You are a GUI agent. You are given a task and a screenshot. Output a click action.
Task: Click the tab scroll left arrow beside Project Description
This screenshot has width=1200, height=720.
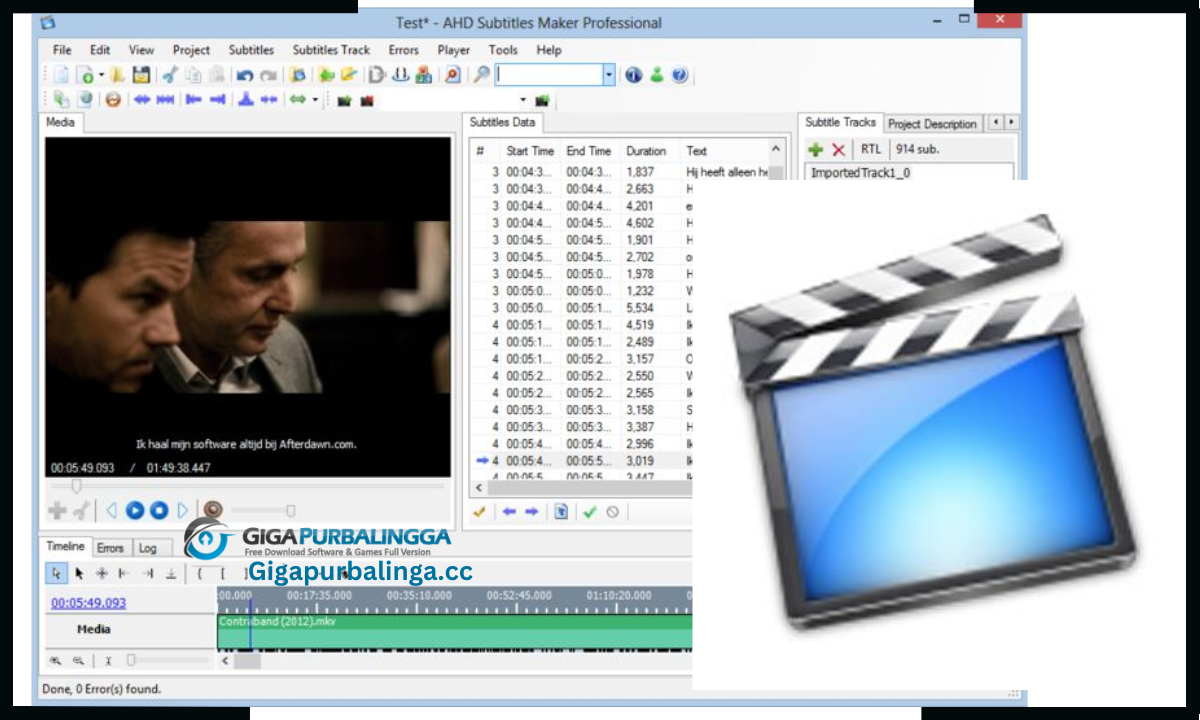pyautogui.click(x=995, y=123)
